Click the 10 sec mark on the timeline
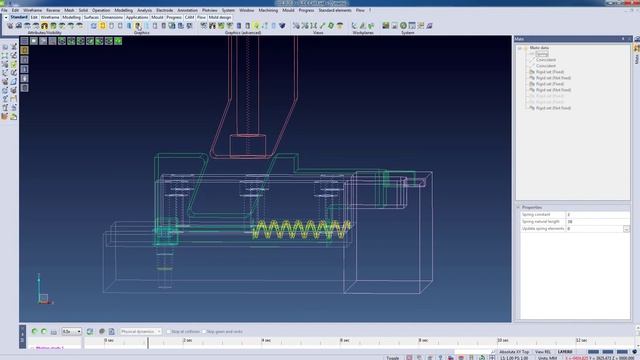This screenshot has height=360, width=640. coord(502,340)
